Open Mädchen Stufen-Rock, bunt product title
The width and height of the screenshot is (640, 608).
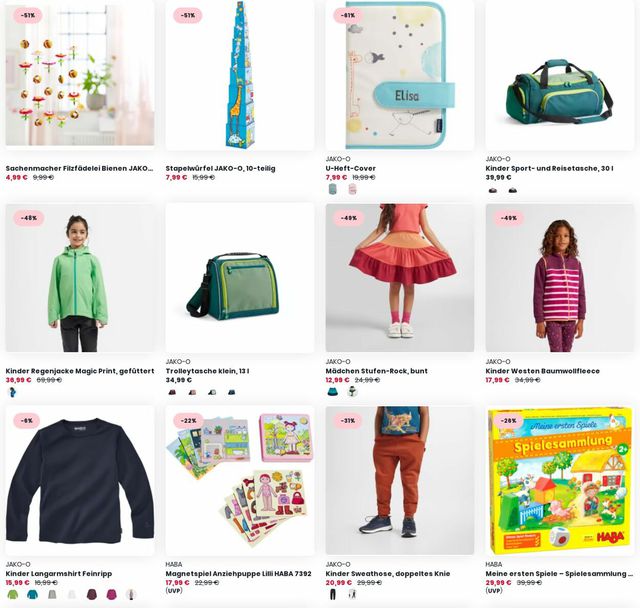tap(376, 371)
